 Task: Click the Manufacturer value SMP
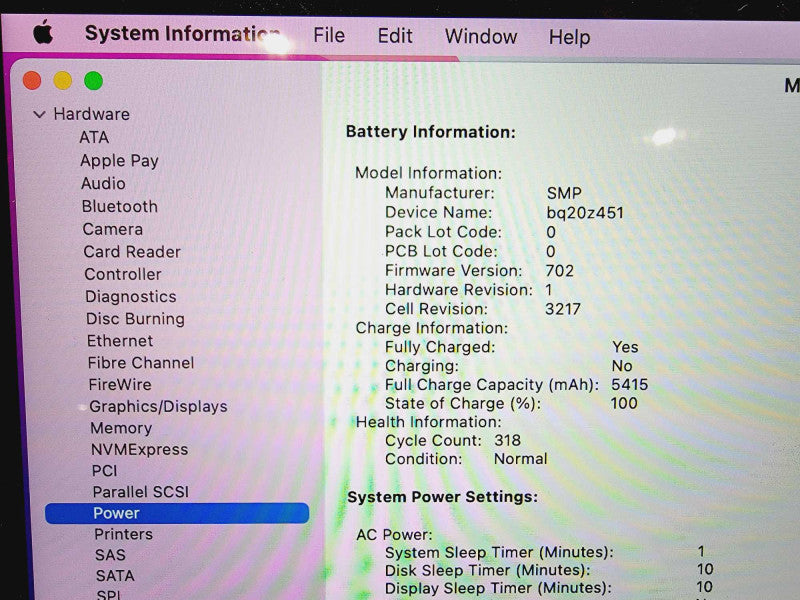564,193
